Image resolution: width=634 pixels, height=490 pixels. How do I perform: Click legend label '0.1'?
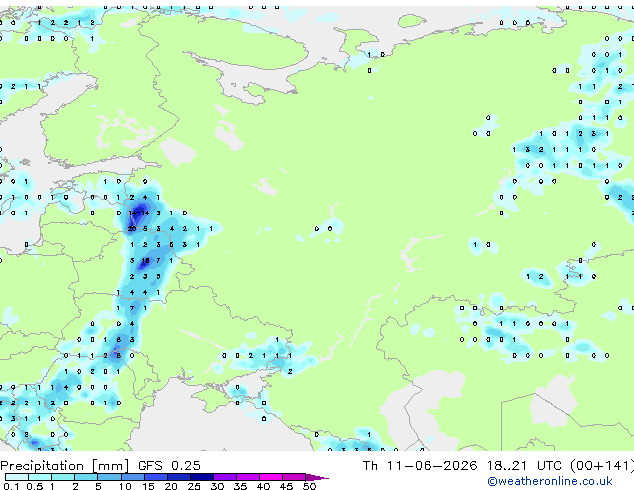11,486
